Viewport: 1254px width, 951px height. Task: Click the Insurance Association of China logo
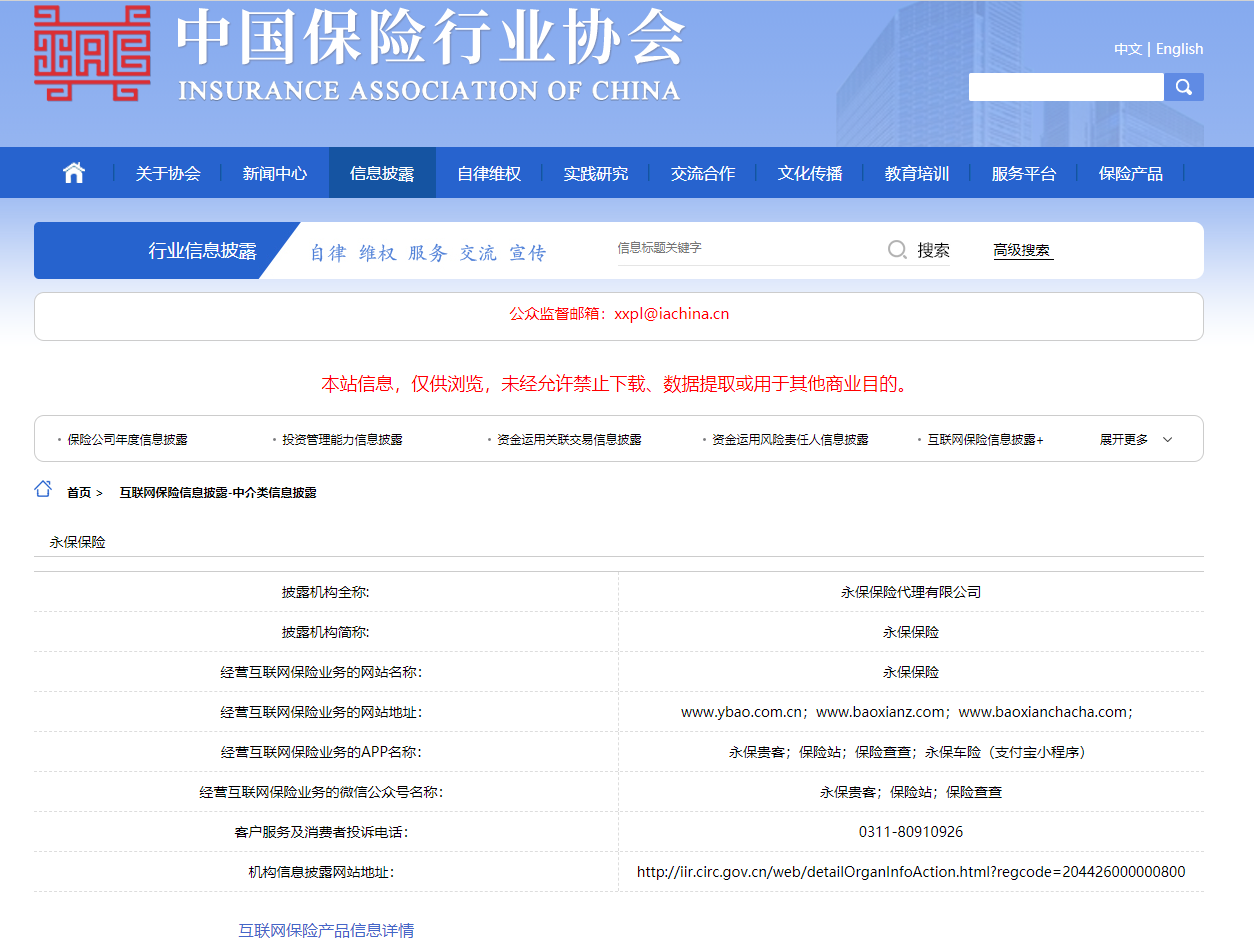92,53
